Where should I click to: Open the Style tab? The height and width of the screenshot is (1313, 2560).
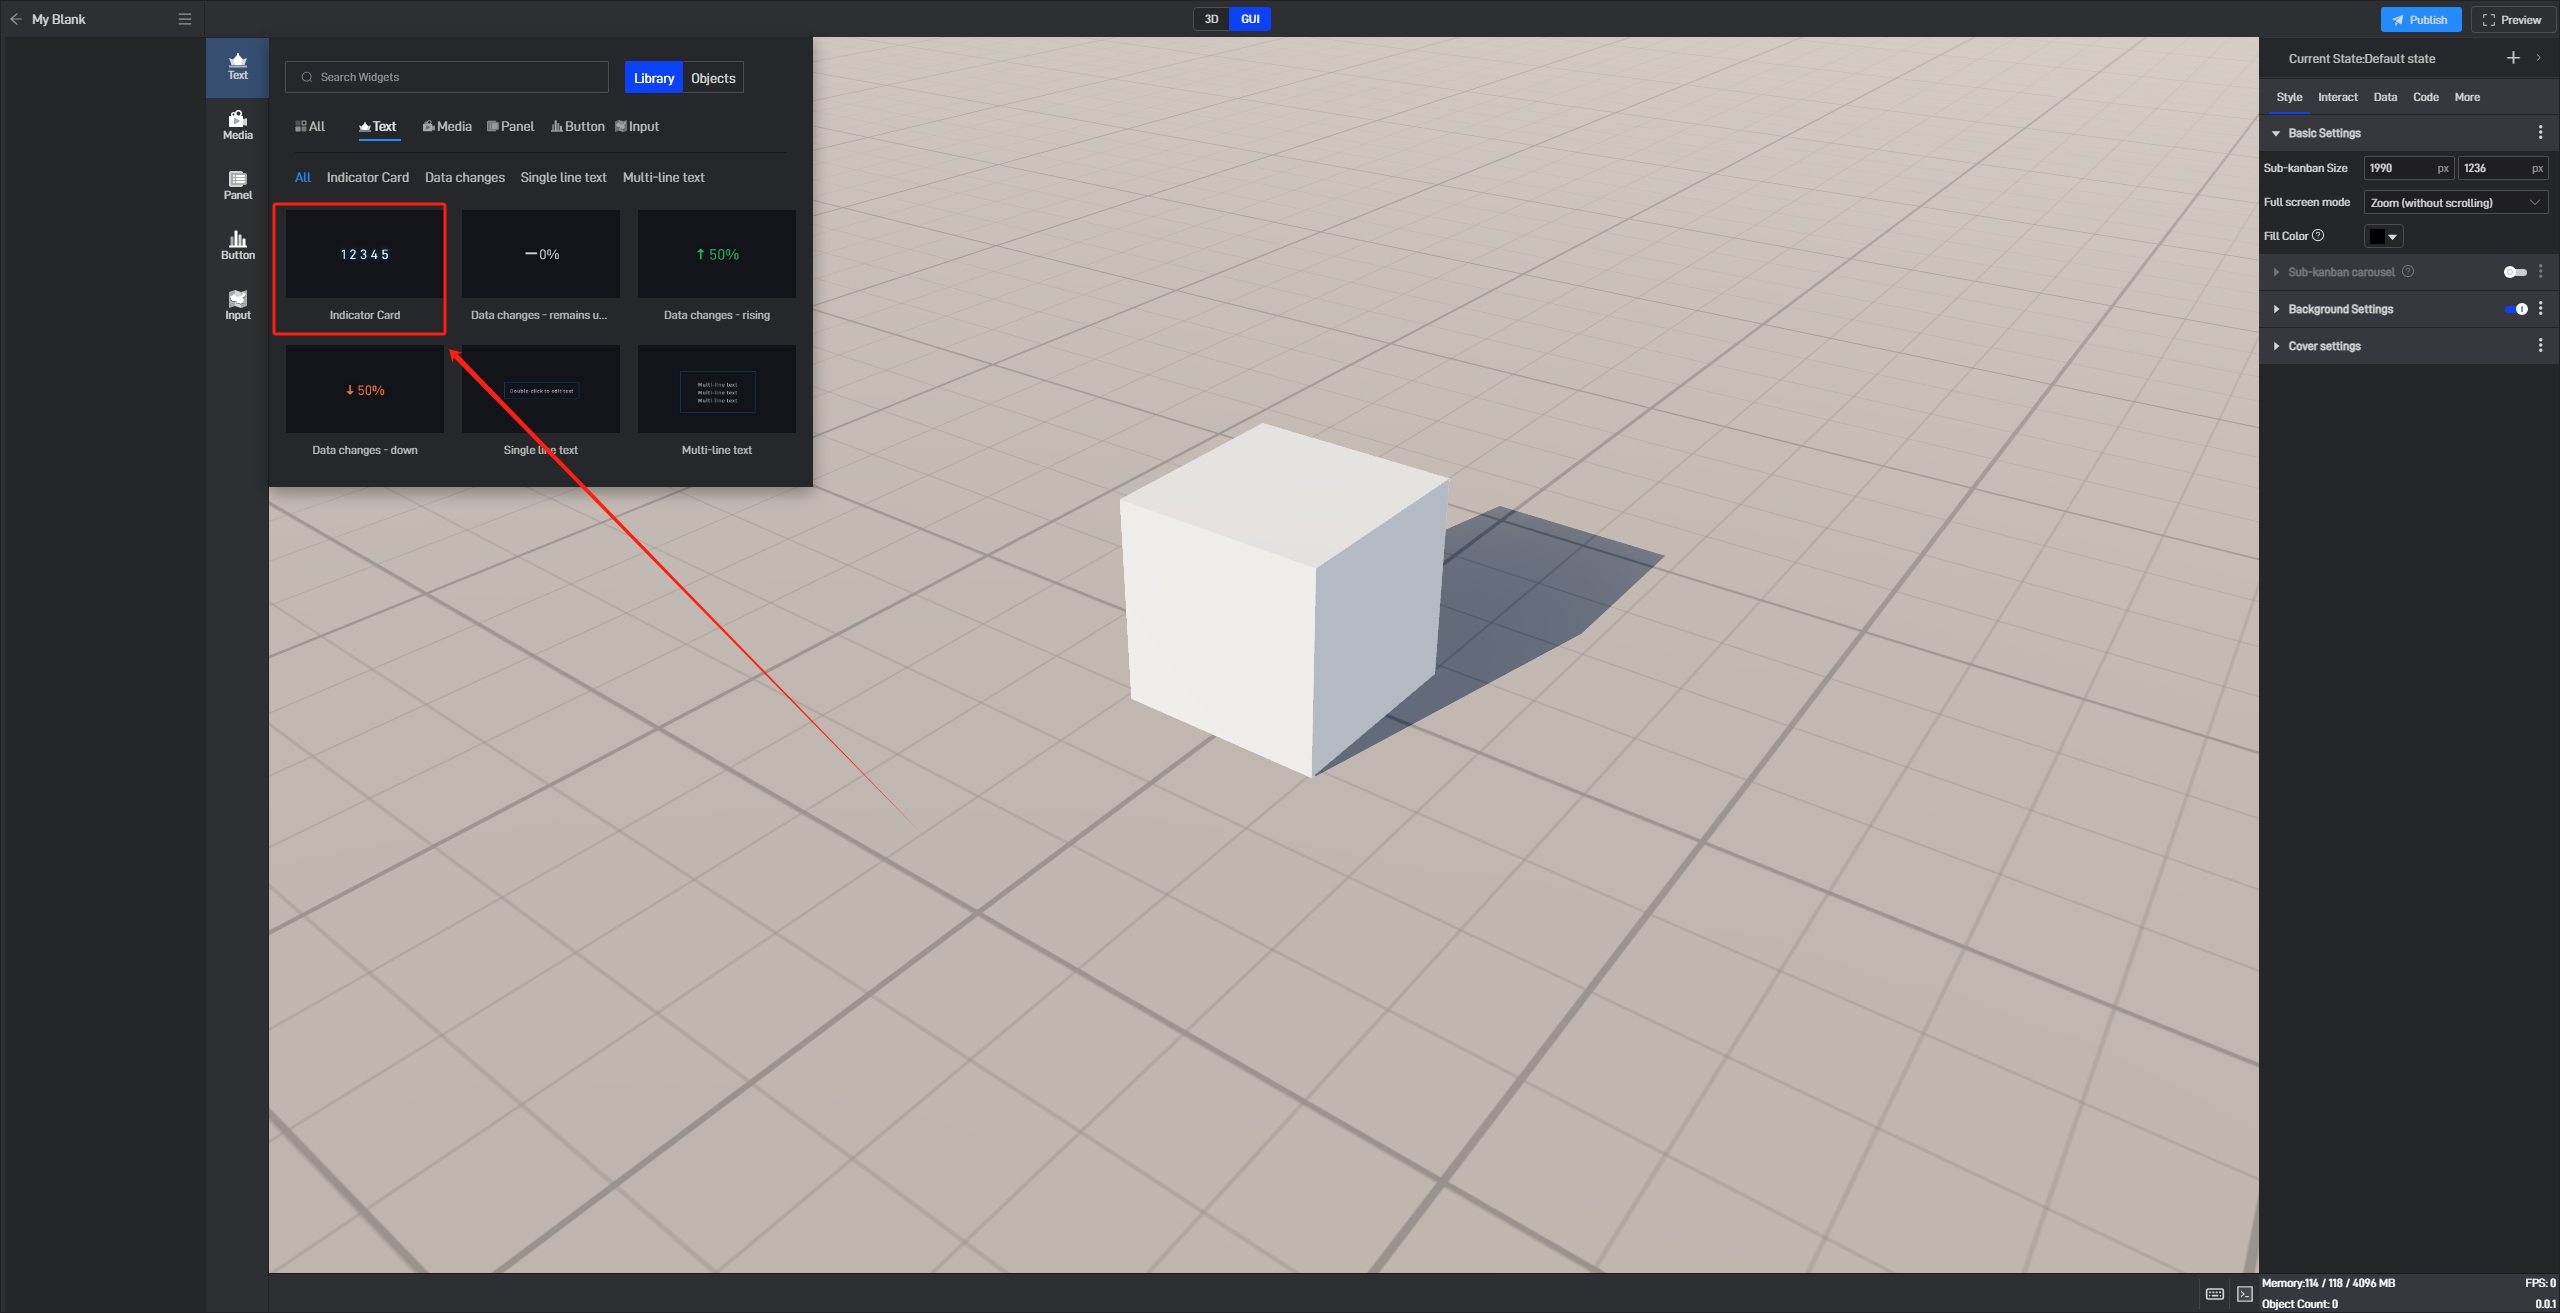coord(2289,97)
